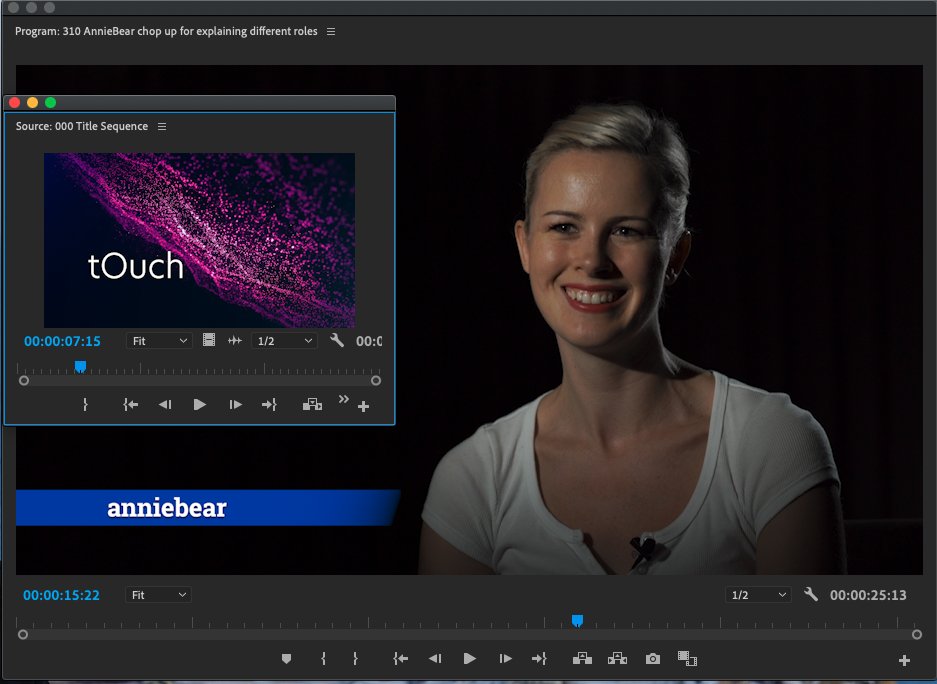Open the Source monitor Button Editor plus

363,407
